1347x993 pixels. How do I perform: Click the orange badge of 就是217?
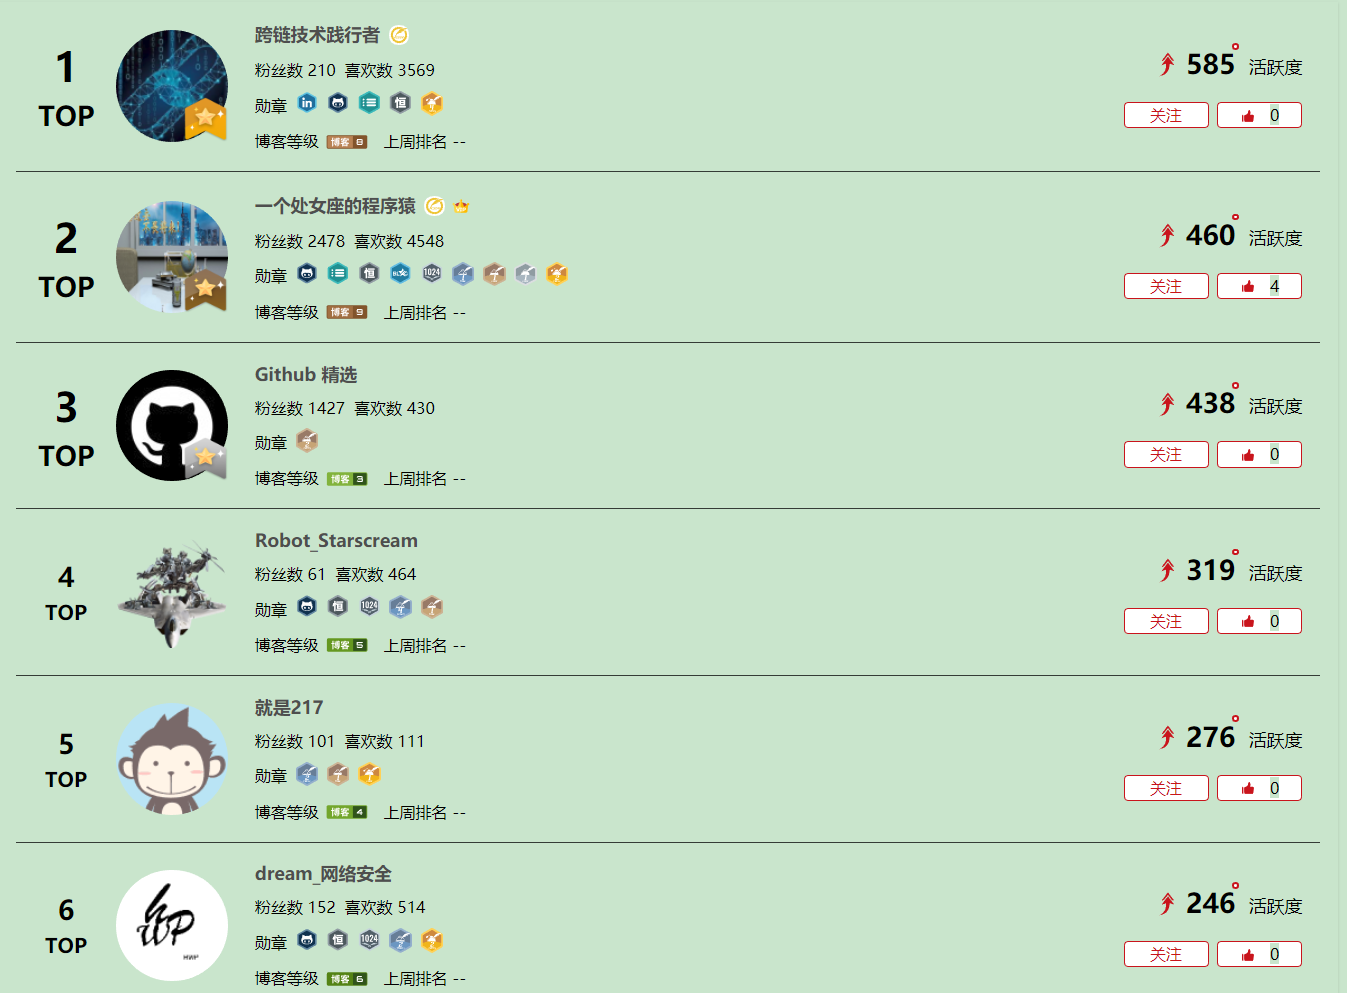[369, 774]
